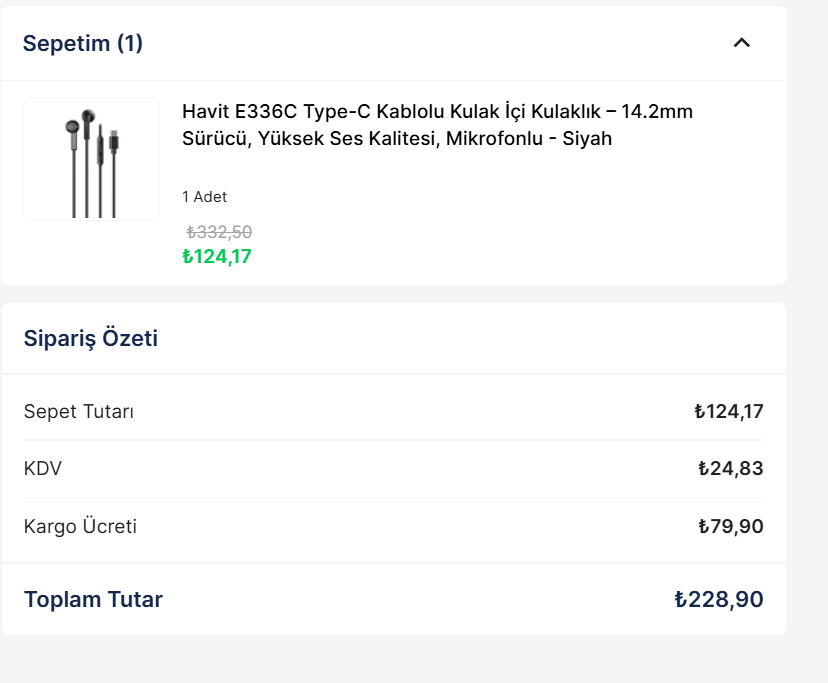This screenshot has height=683, width=828.
Task: Click the ₺79,90 shipping fee amount
Action: [731, 526]
